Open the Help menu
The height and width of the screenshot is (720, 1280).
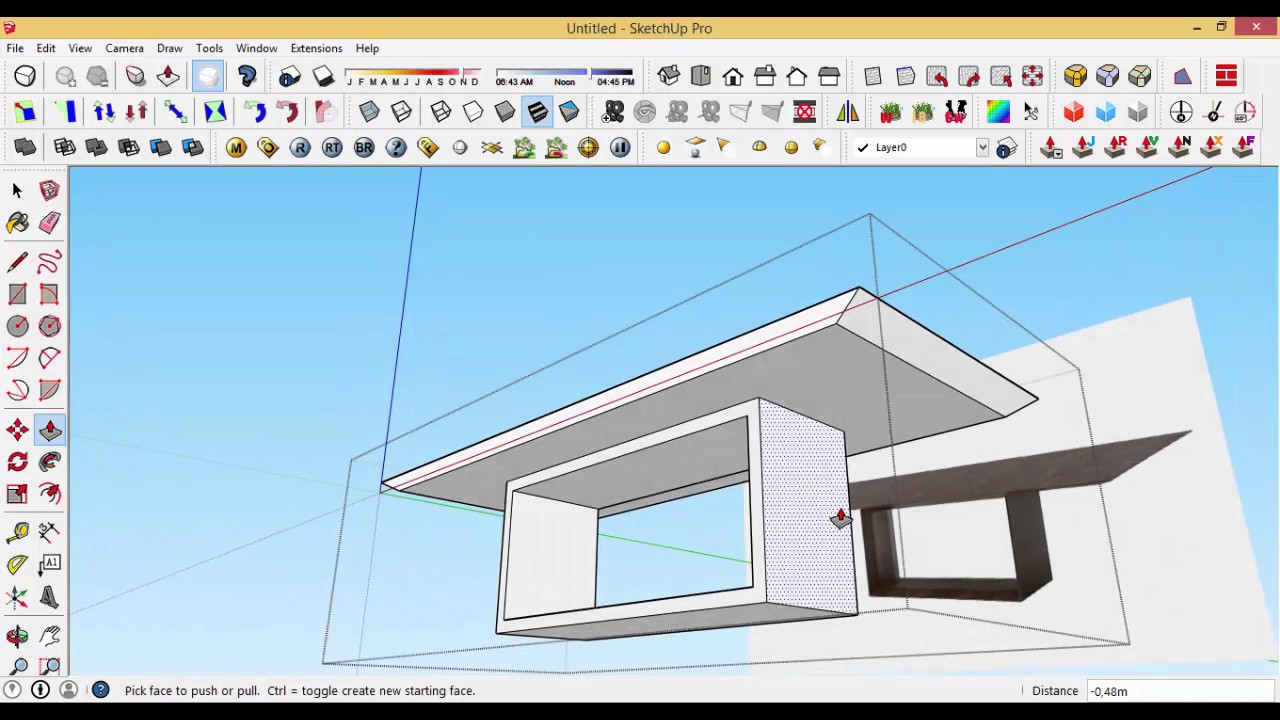(x=367, y=48)
